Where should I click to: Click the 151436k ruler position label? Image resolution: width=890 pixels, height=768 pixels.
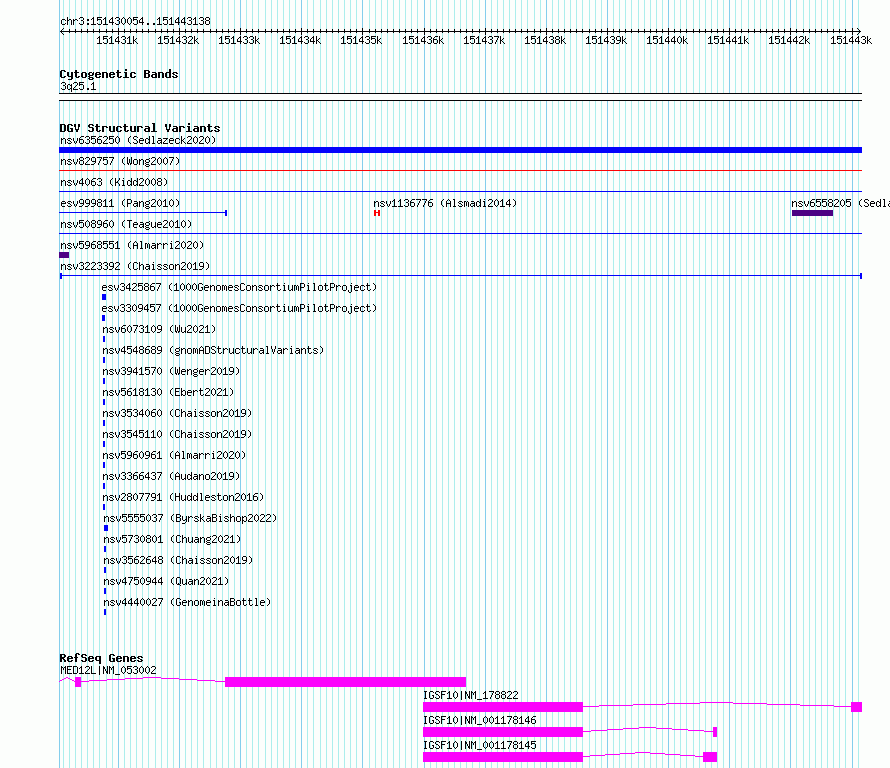(x=423, y=40)
